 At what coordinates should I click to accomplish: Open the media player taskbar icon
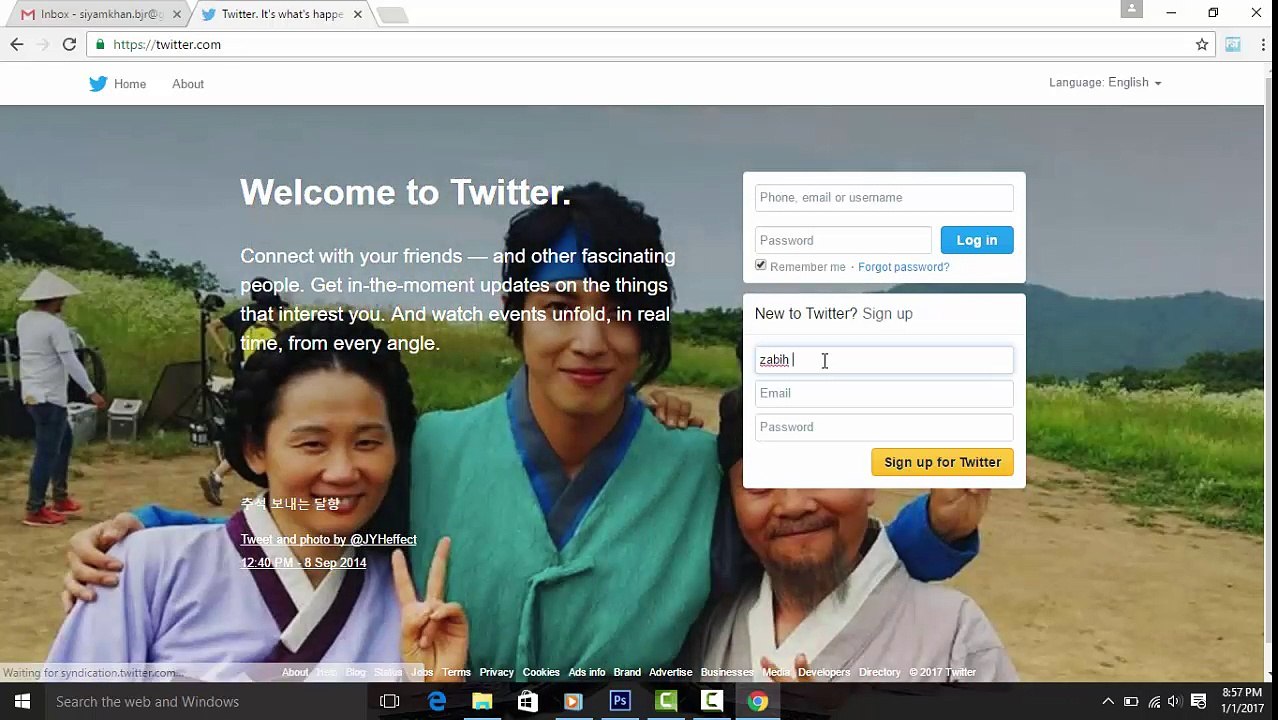(573, 701)
